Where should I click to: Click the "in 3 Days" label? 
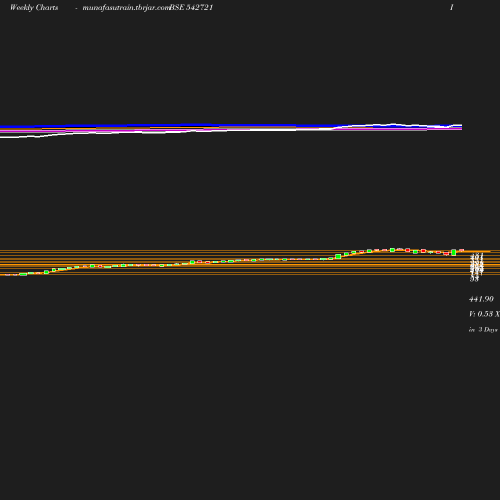point(483,330)
